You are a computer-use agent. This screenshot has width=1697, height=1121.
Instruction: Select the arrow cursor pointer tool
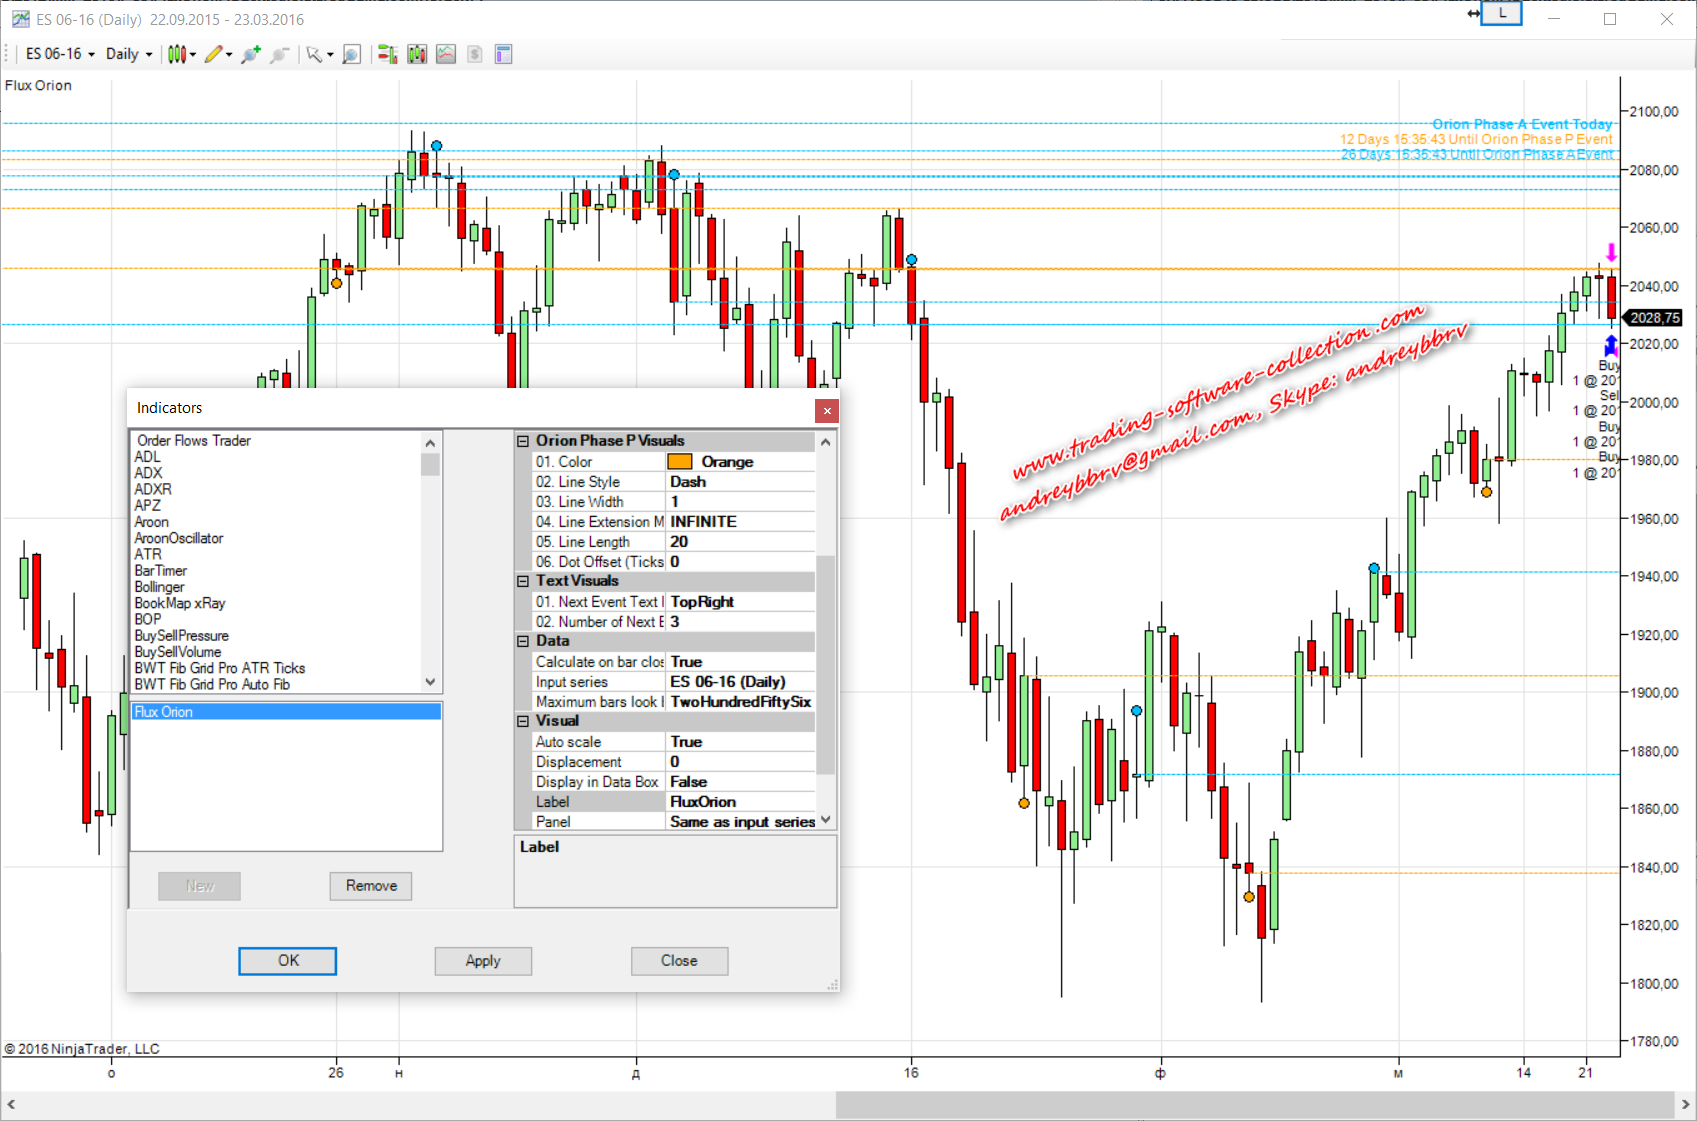click(x=314, y=55)
